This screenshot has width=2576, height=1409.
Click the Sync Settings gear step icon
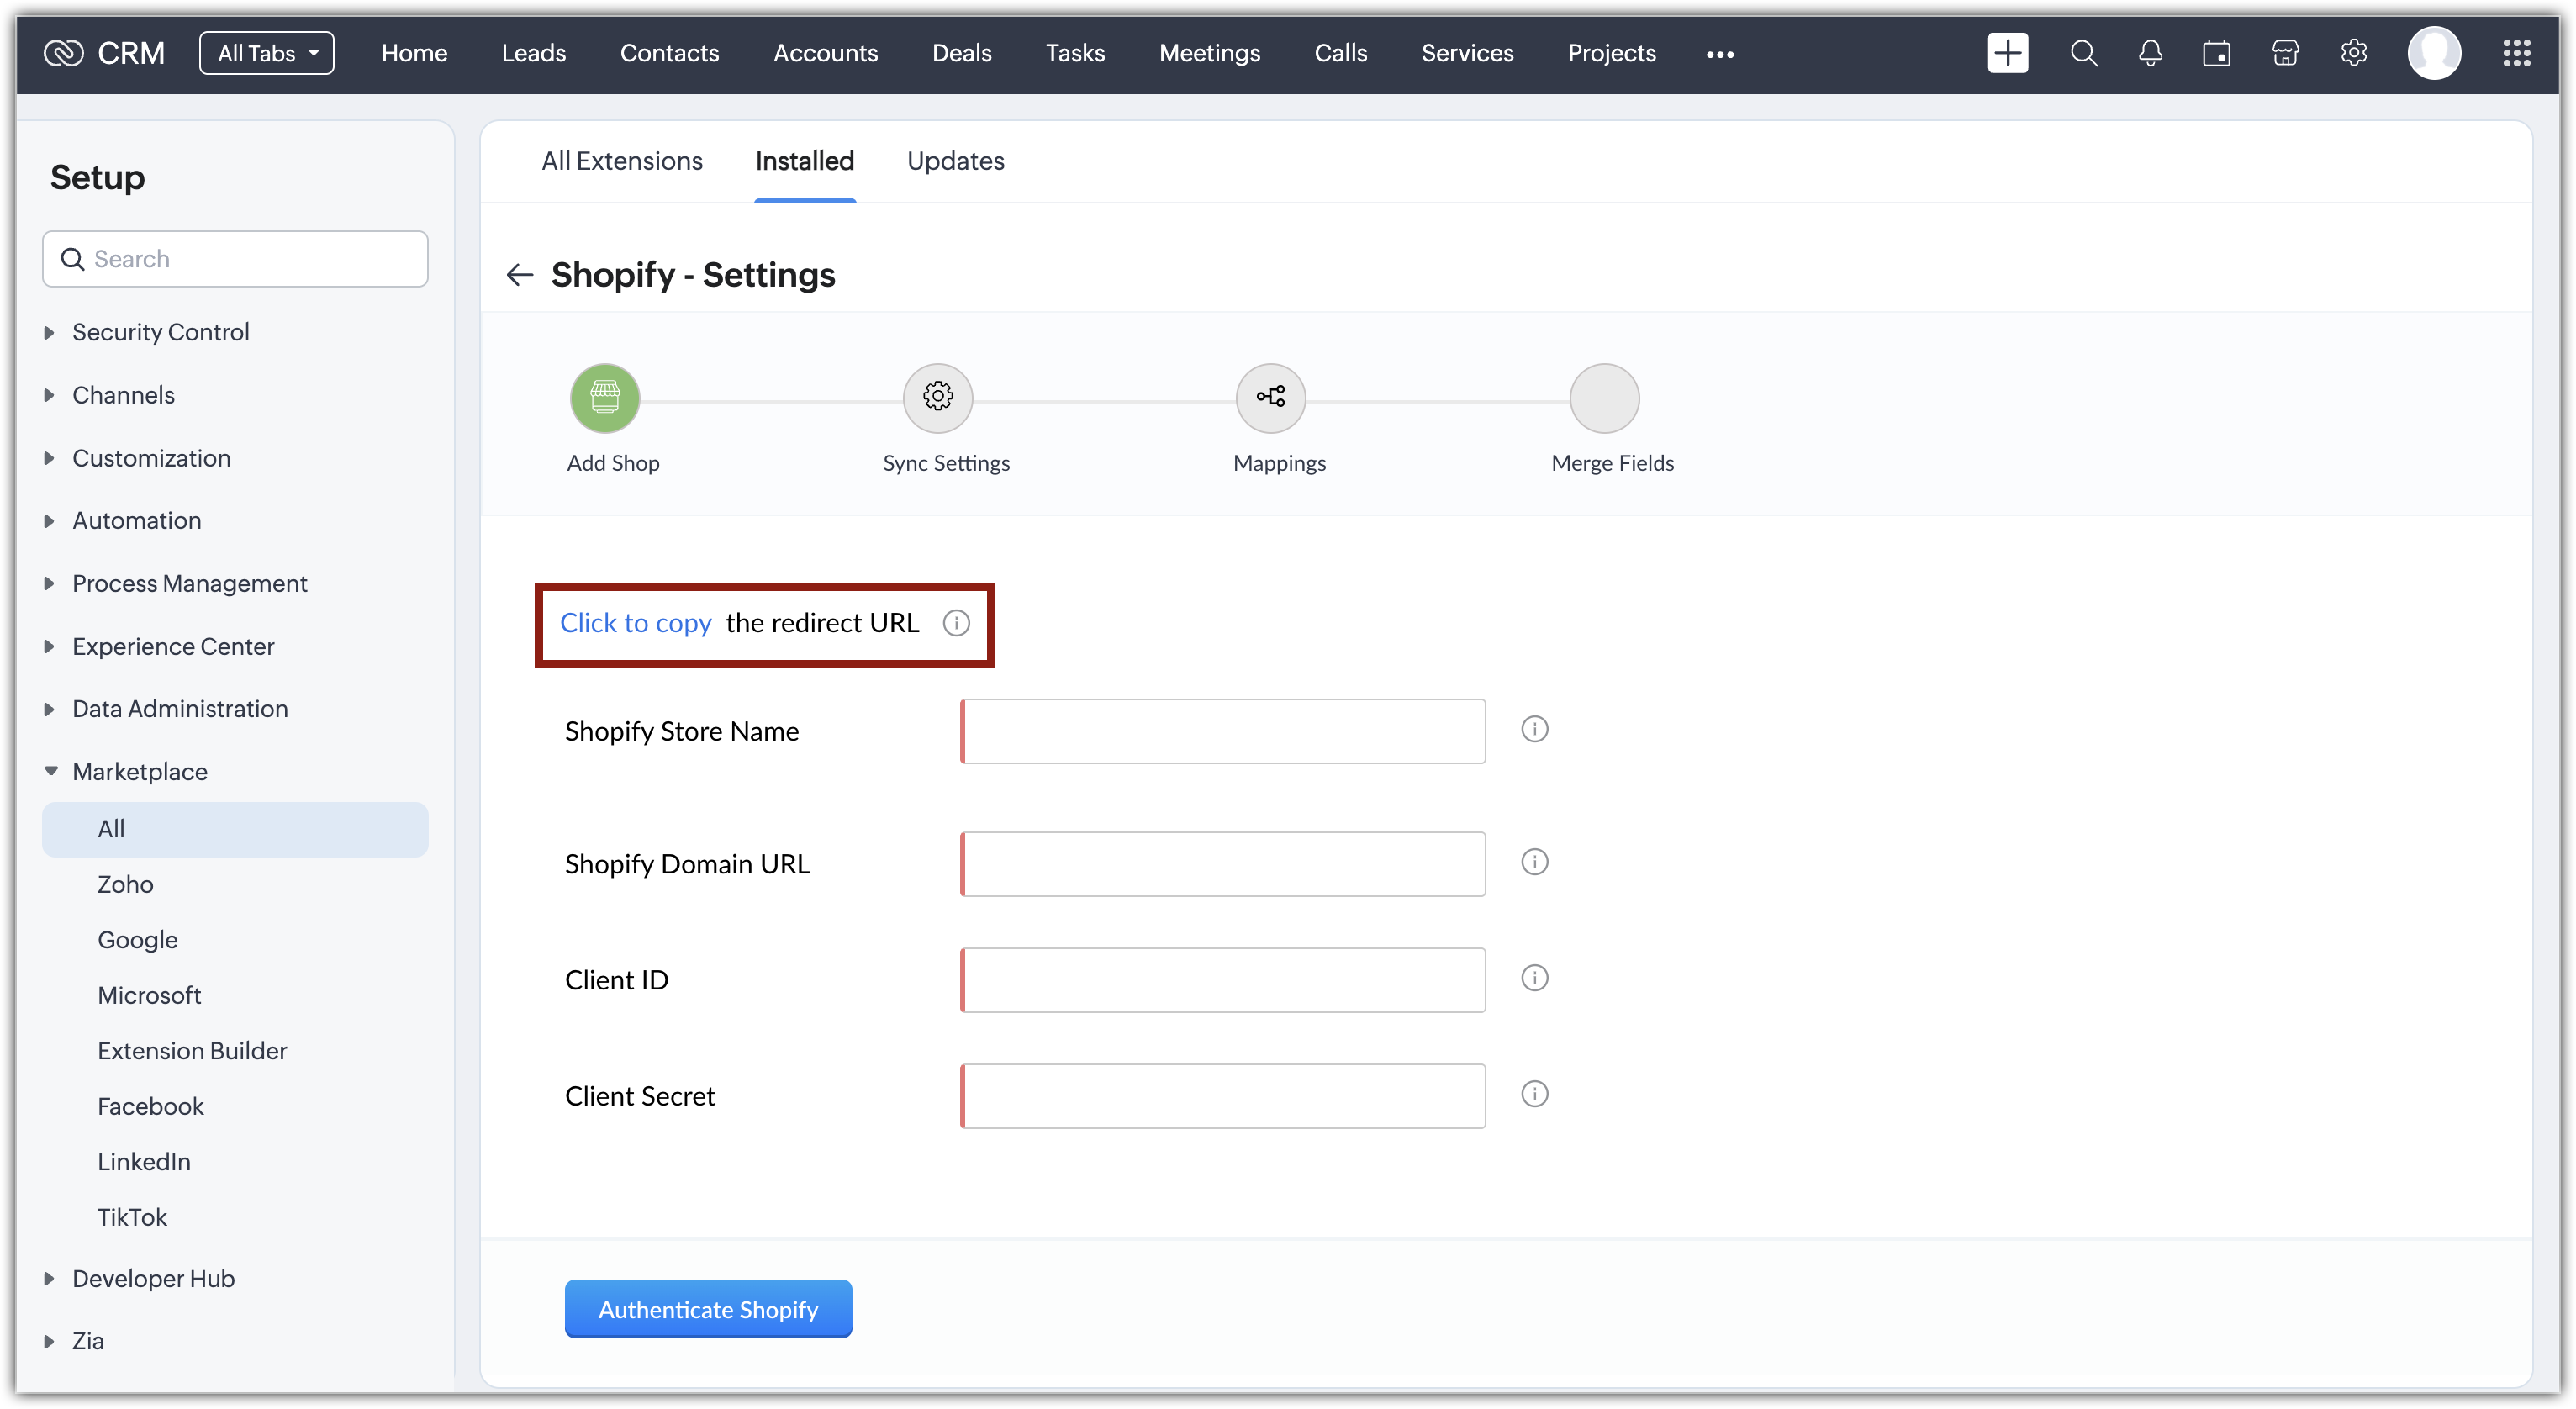click(937, 397)
